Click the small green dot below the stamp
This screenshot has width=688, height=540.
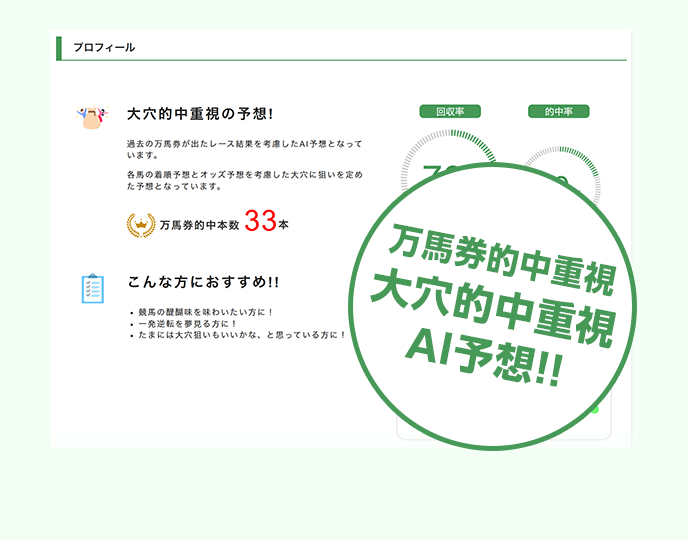[594, 409]
